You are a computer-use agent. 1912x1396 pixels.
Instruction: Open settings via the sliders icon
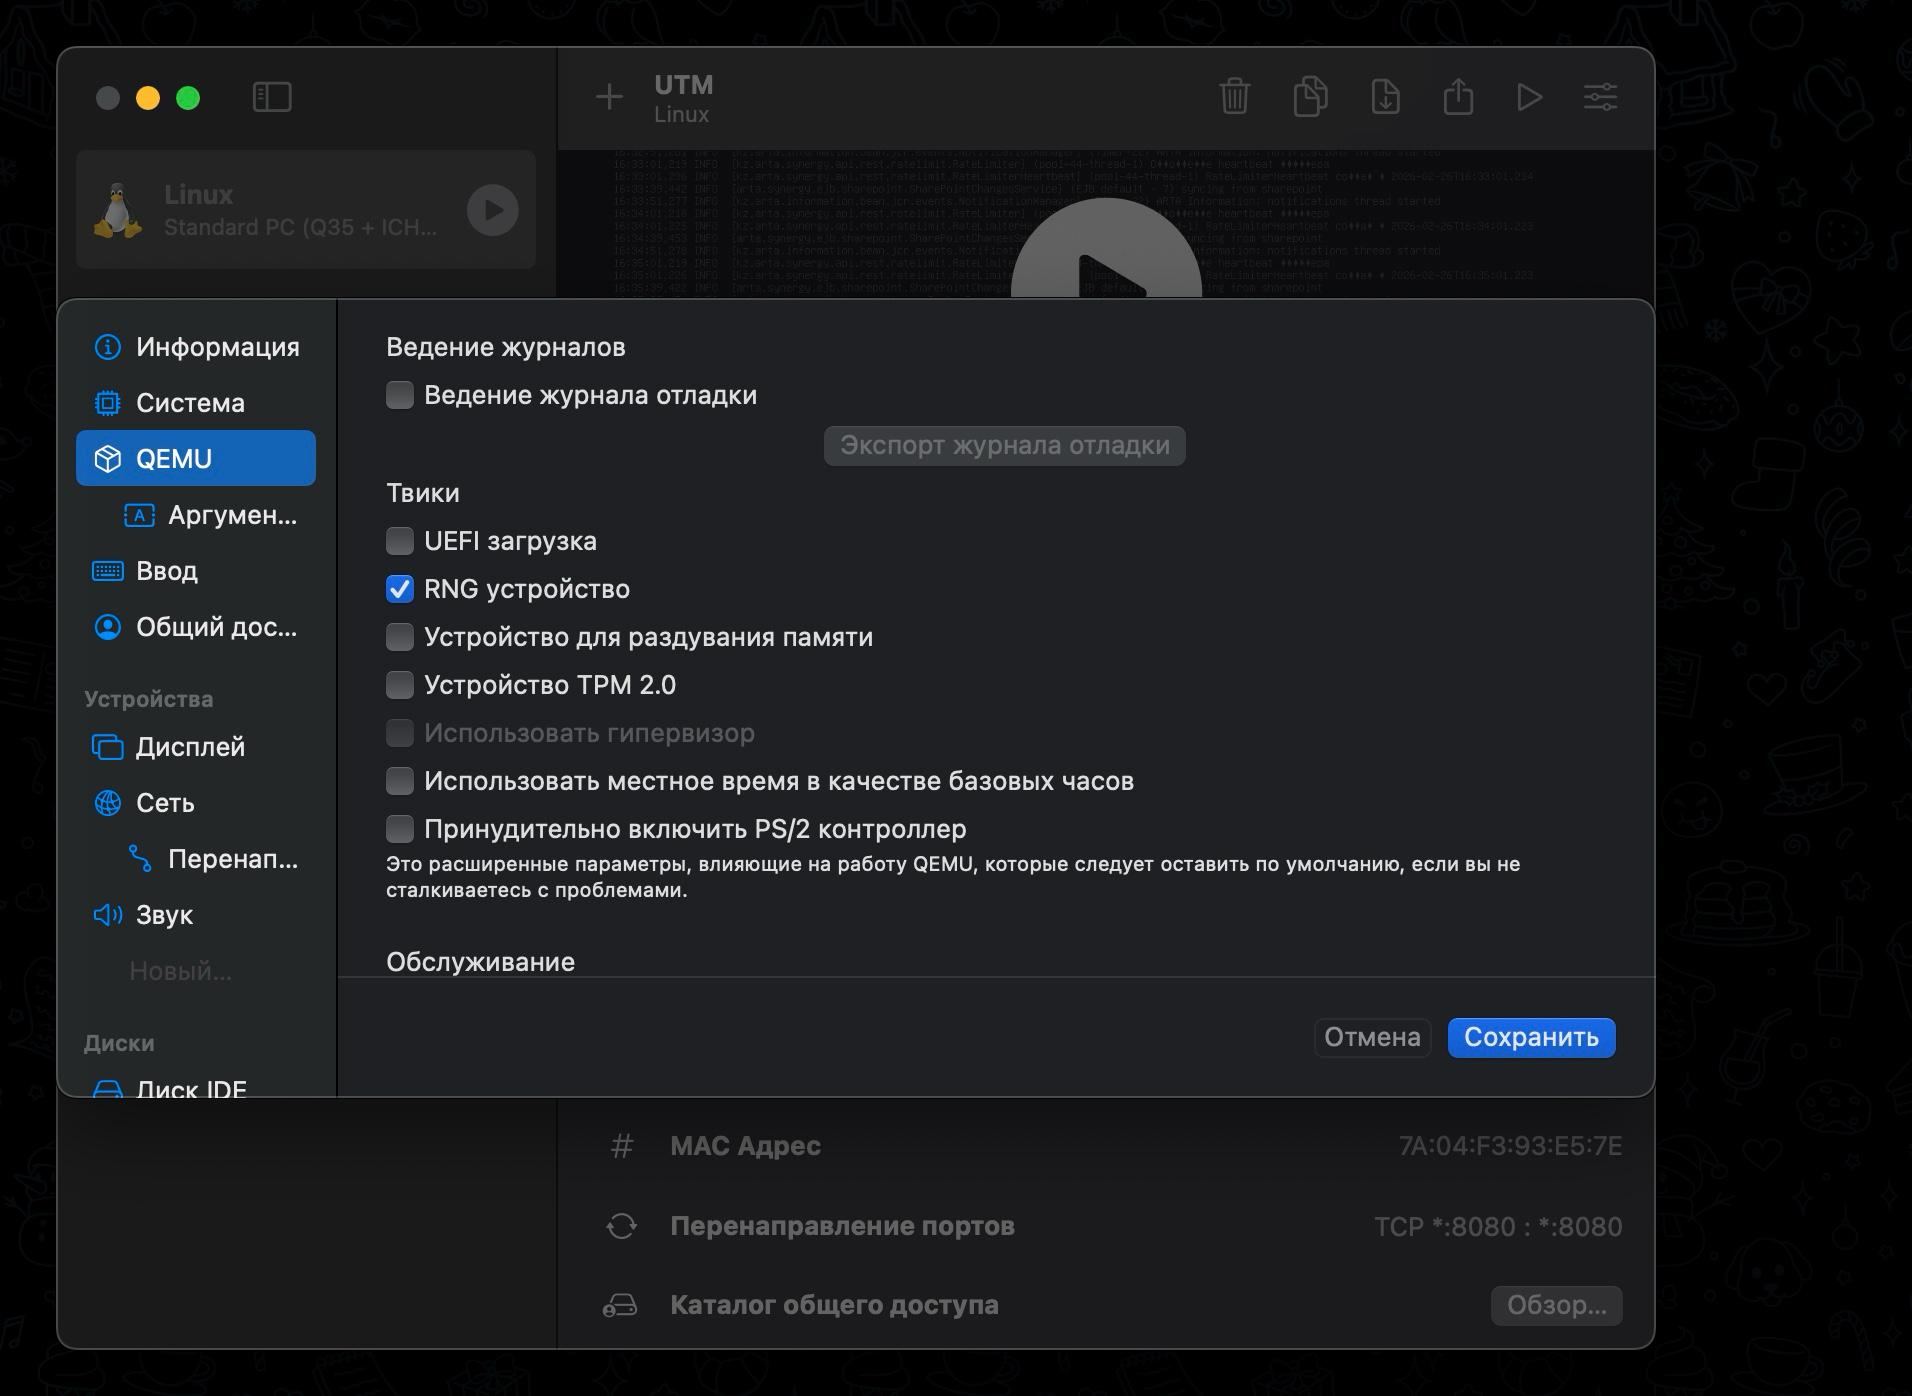pos(1600,97)
